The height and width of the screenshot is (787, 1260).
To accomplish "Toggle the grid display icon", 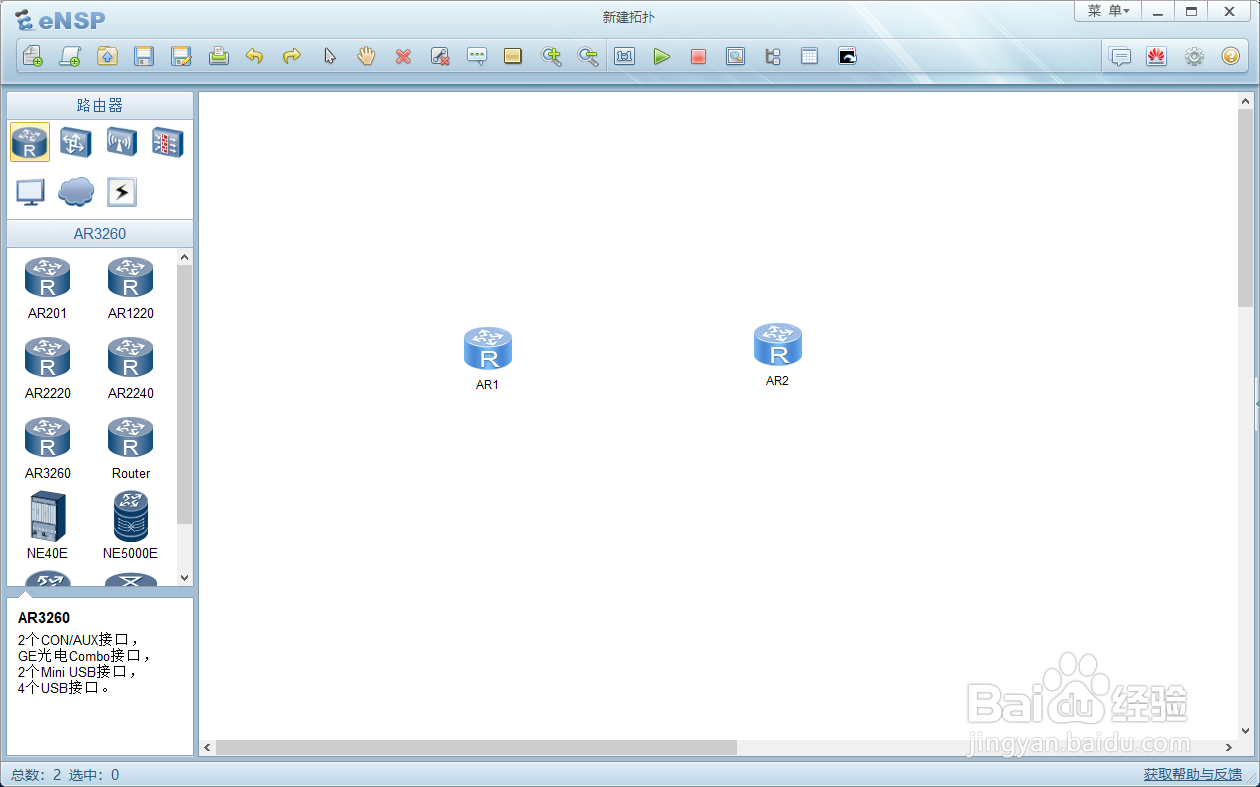I will pos(809,57).
